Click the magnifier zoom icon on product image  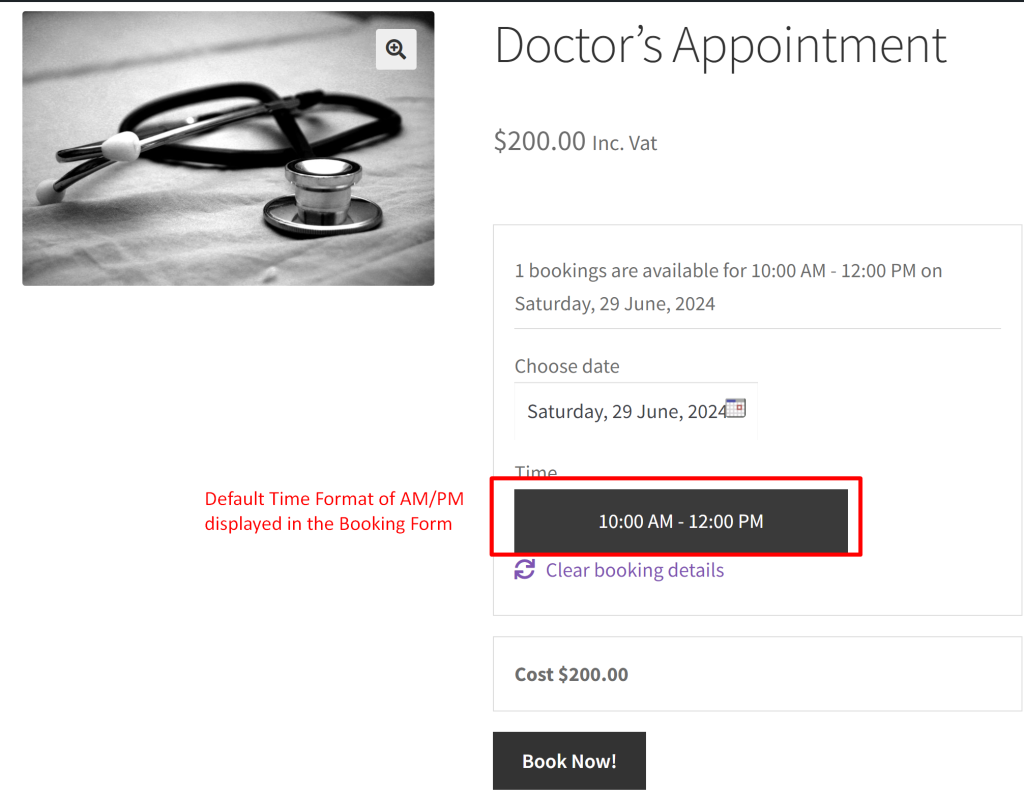[x=396, y=49]
